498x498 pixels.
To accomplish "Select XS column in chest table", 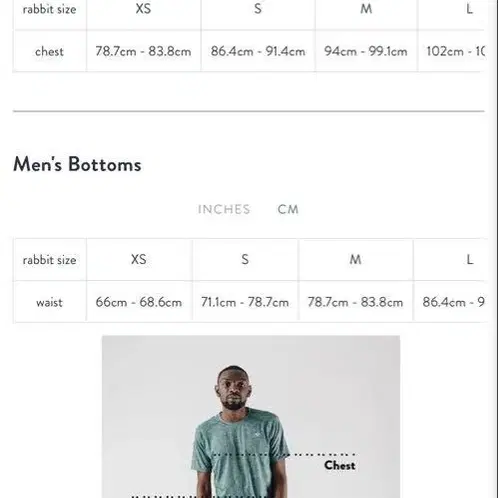I will 143,9.
